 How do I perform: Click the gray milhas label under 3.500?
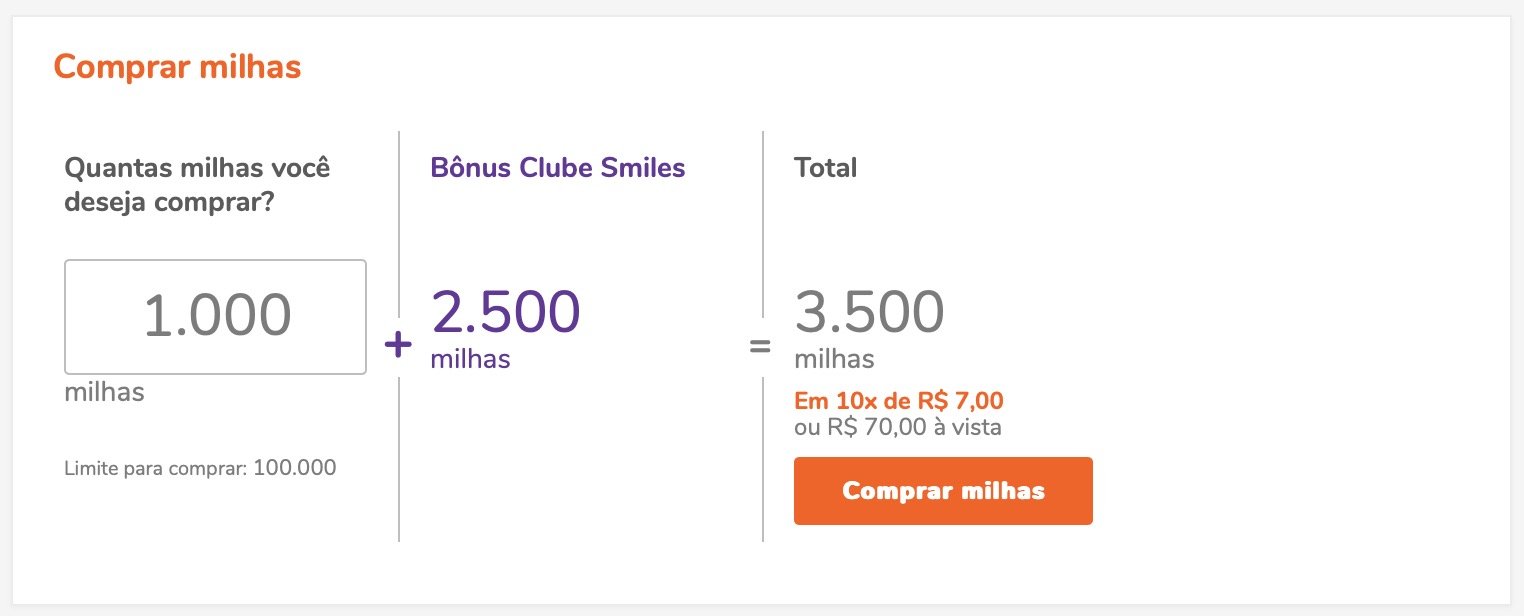coord(834,358)
